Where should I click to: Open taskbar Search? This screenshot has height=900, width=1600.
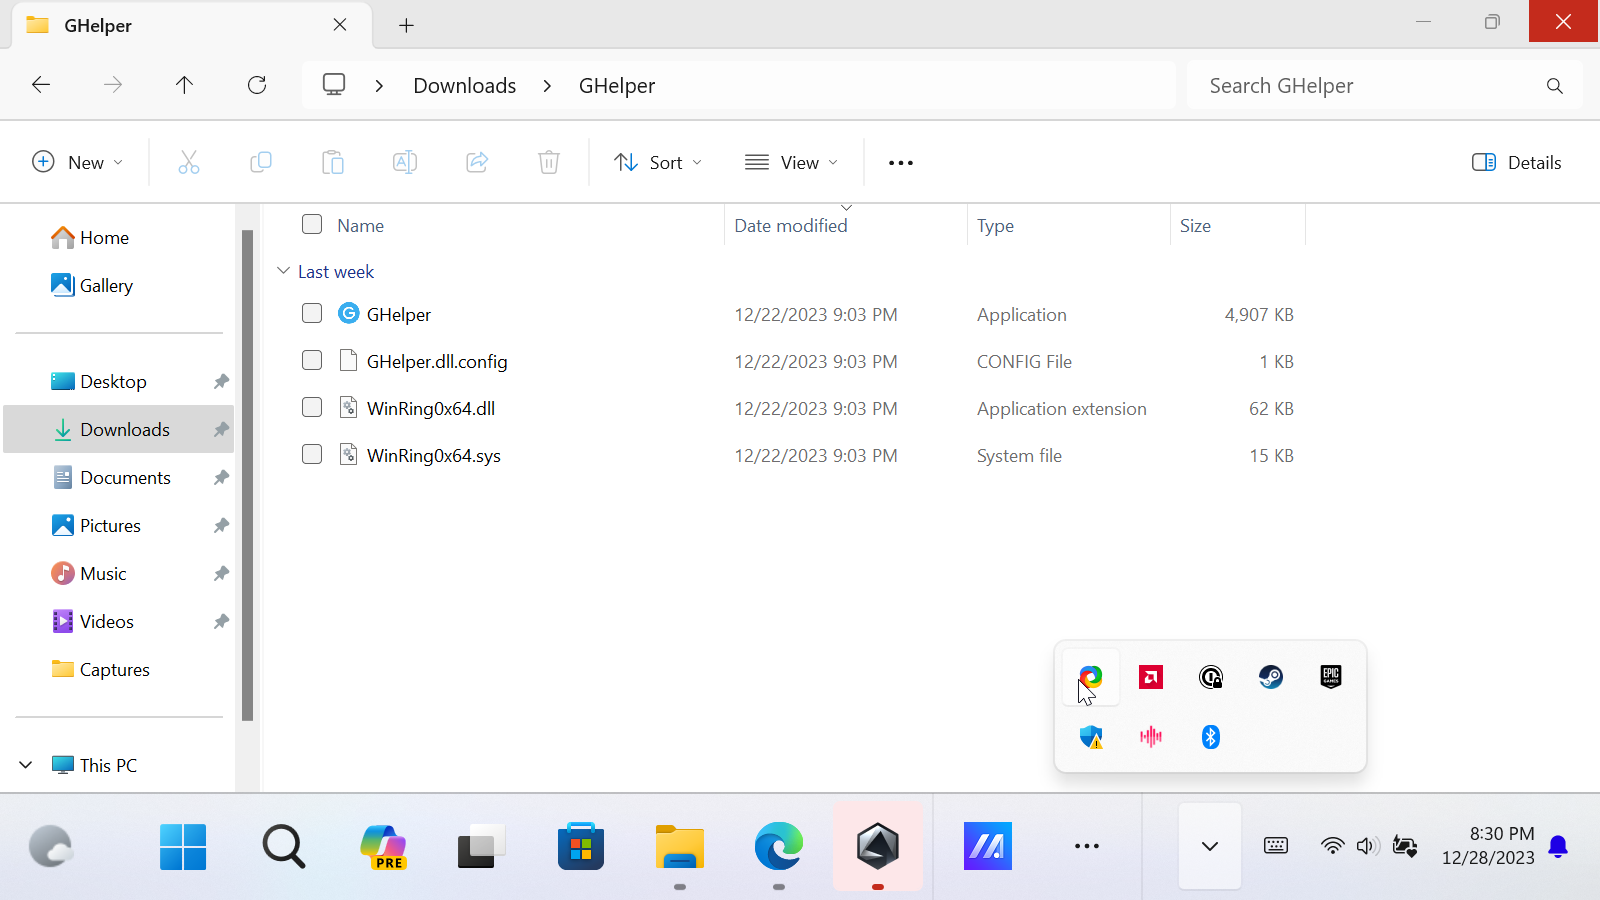coord(284,847)
